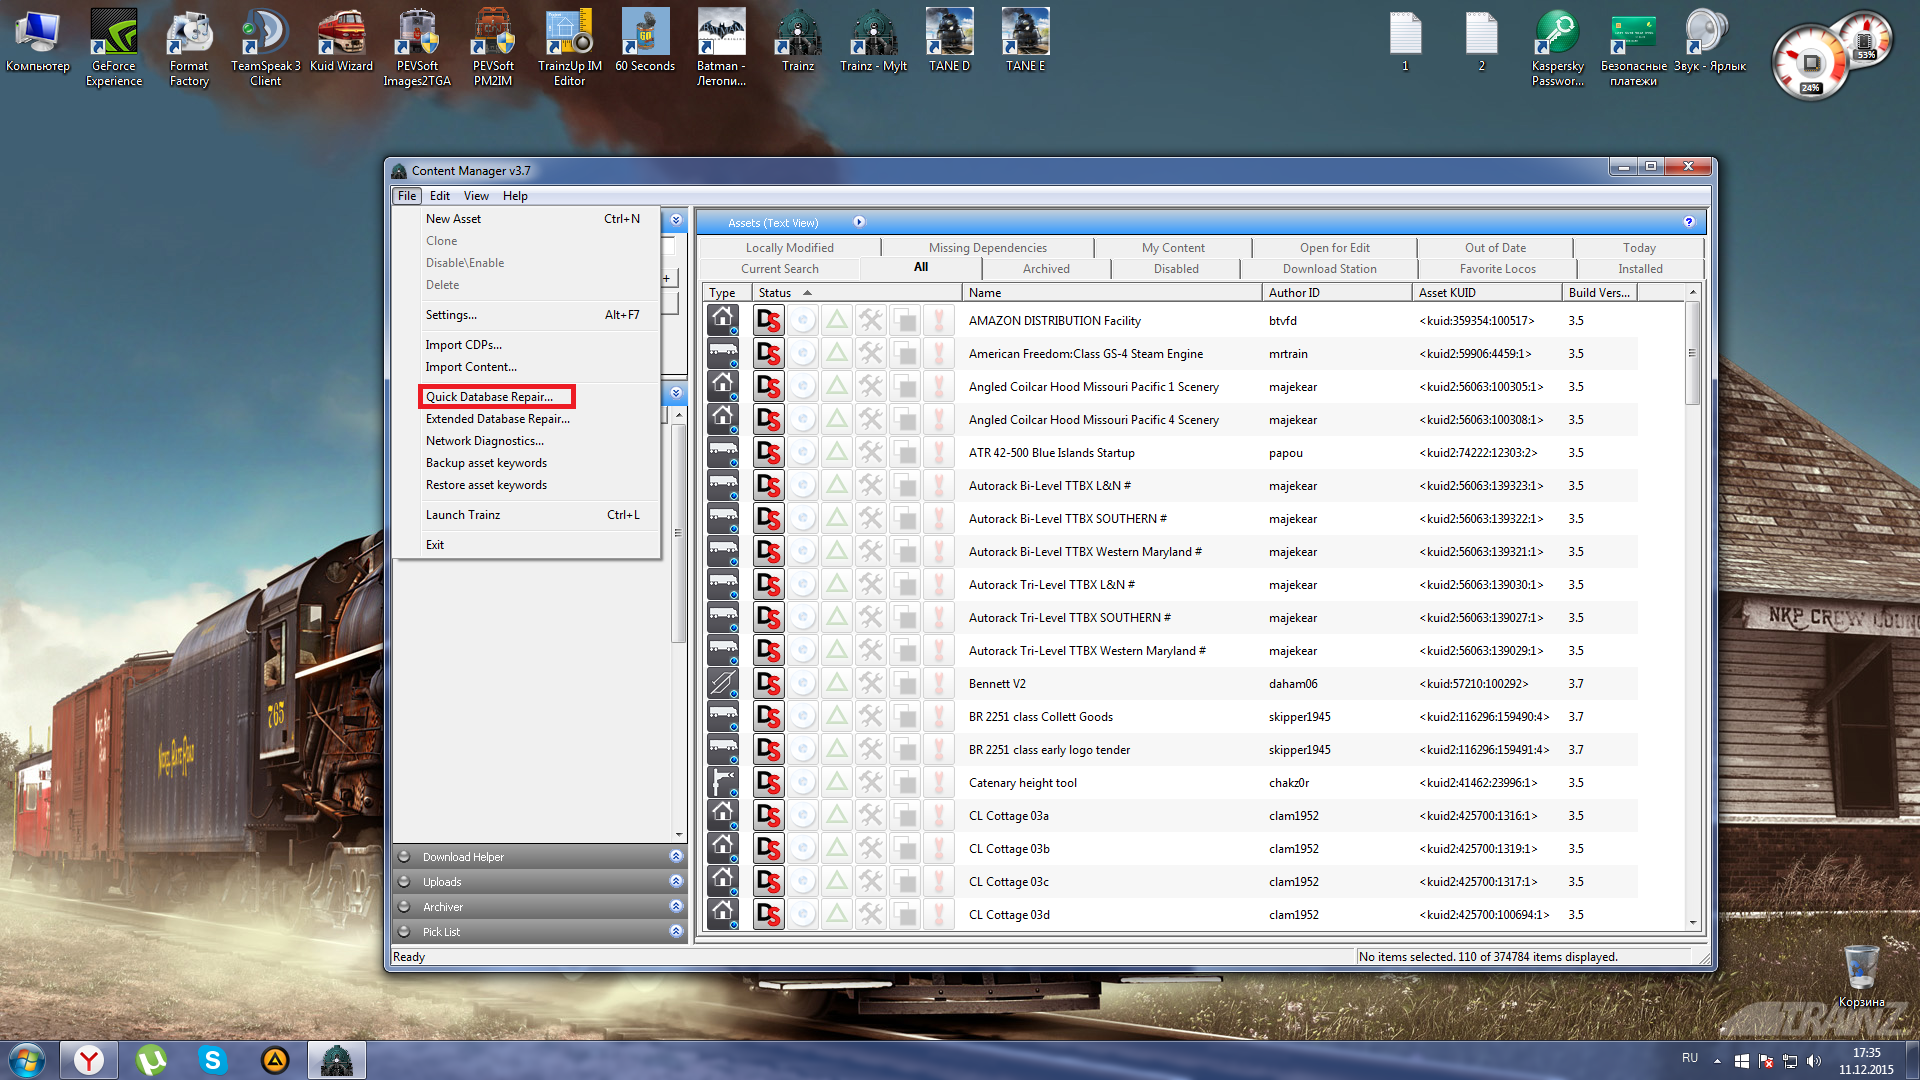Open the Download Station filter tab
Image resolution: width=1920 pixels, height=1080 pixels.
pyautogui.click(x=1329, y=269)
